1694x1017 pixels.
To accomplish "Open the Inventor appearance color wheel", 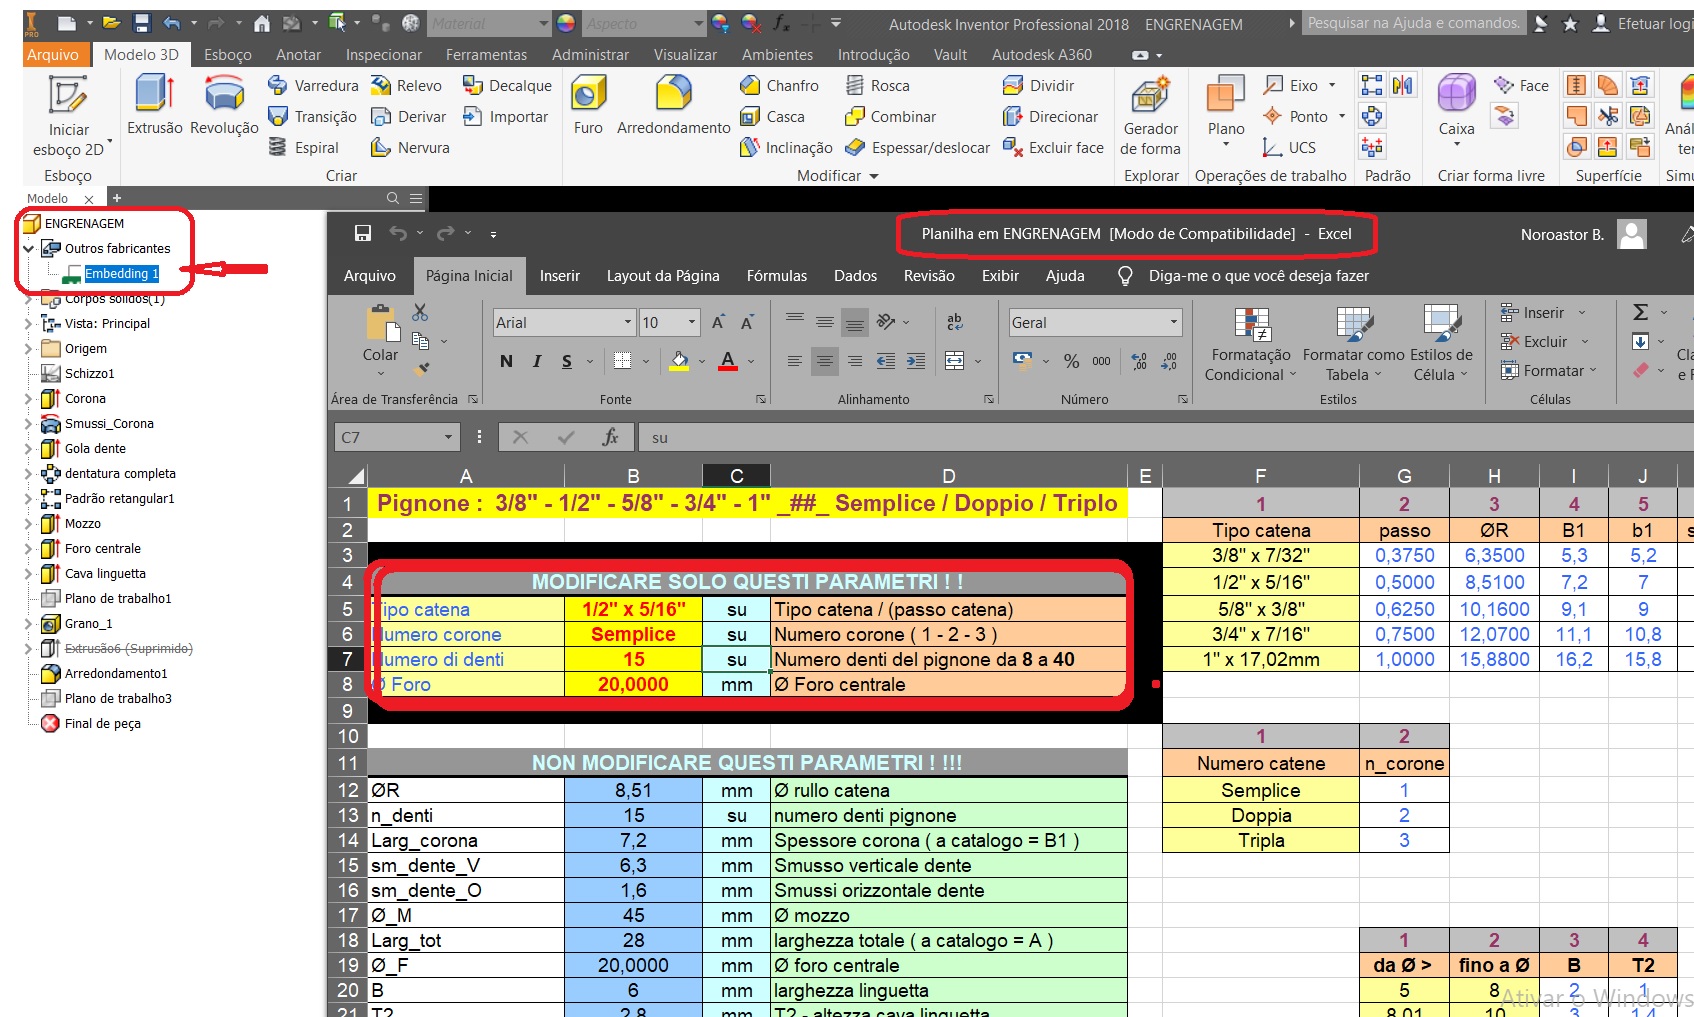I will tap(565, 23).
